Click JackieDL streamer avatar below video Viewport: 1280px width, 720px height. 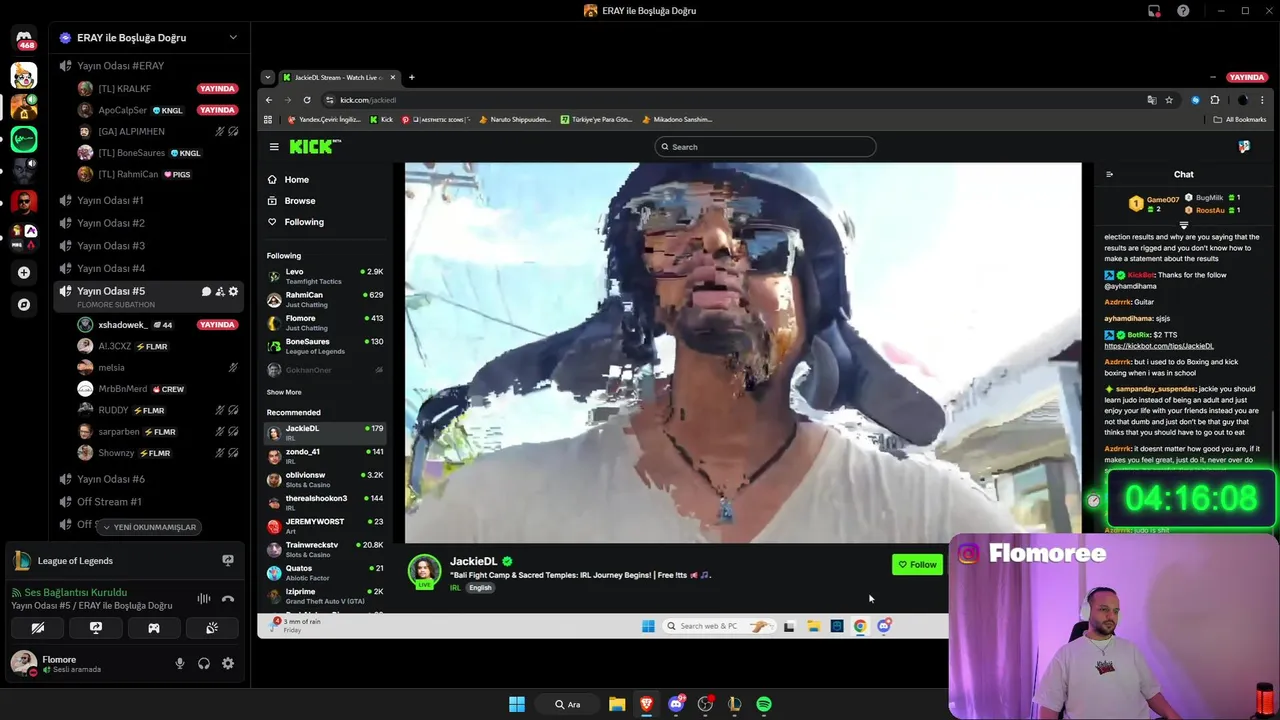click(424, 570)
